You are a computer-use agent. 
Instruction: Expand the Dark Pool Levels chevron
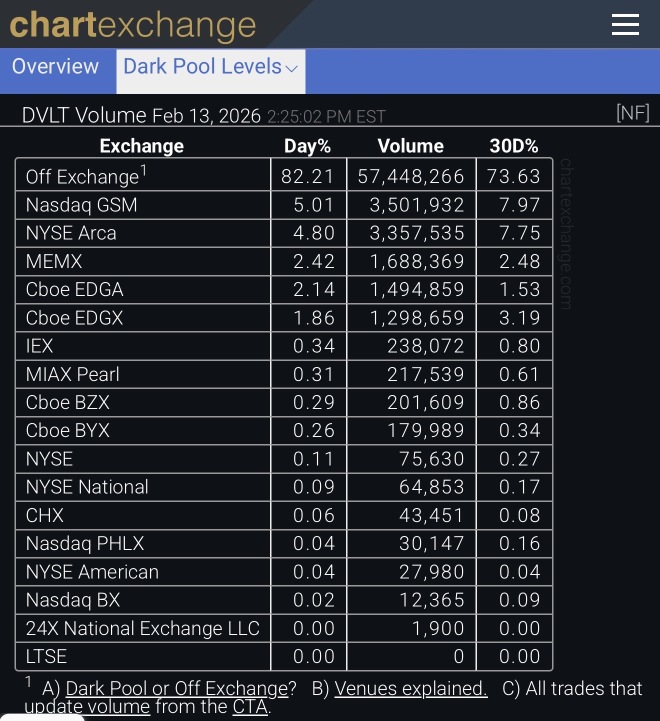(x=292, y=69)
